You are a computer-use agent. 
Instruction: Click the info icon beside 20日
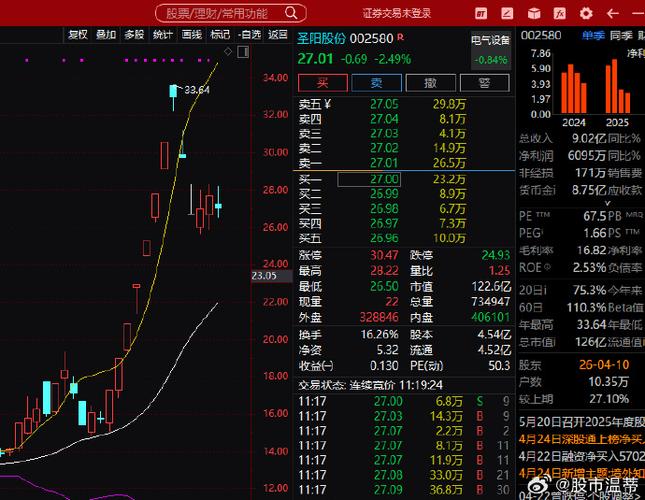tap(545, 290)
